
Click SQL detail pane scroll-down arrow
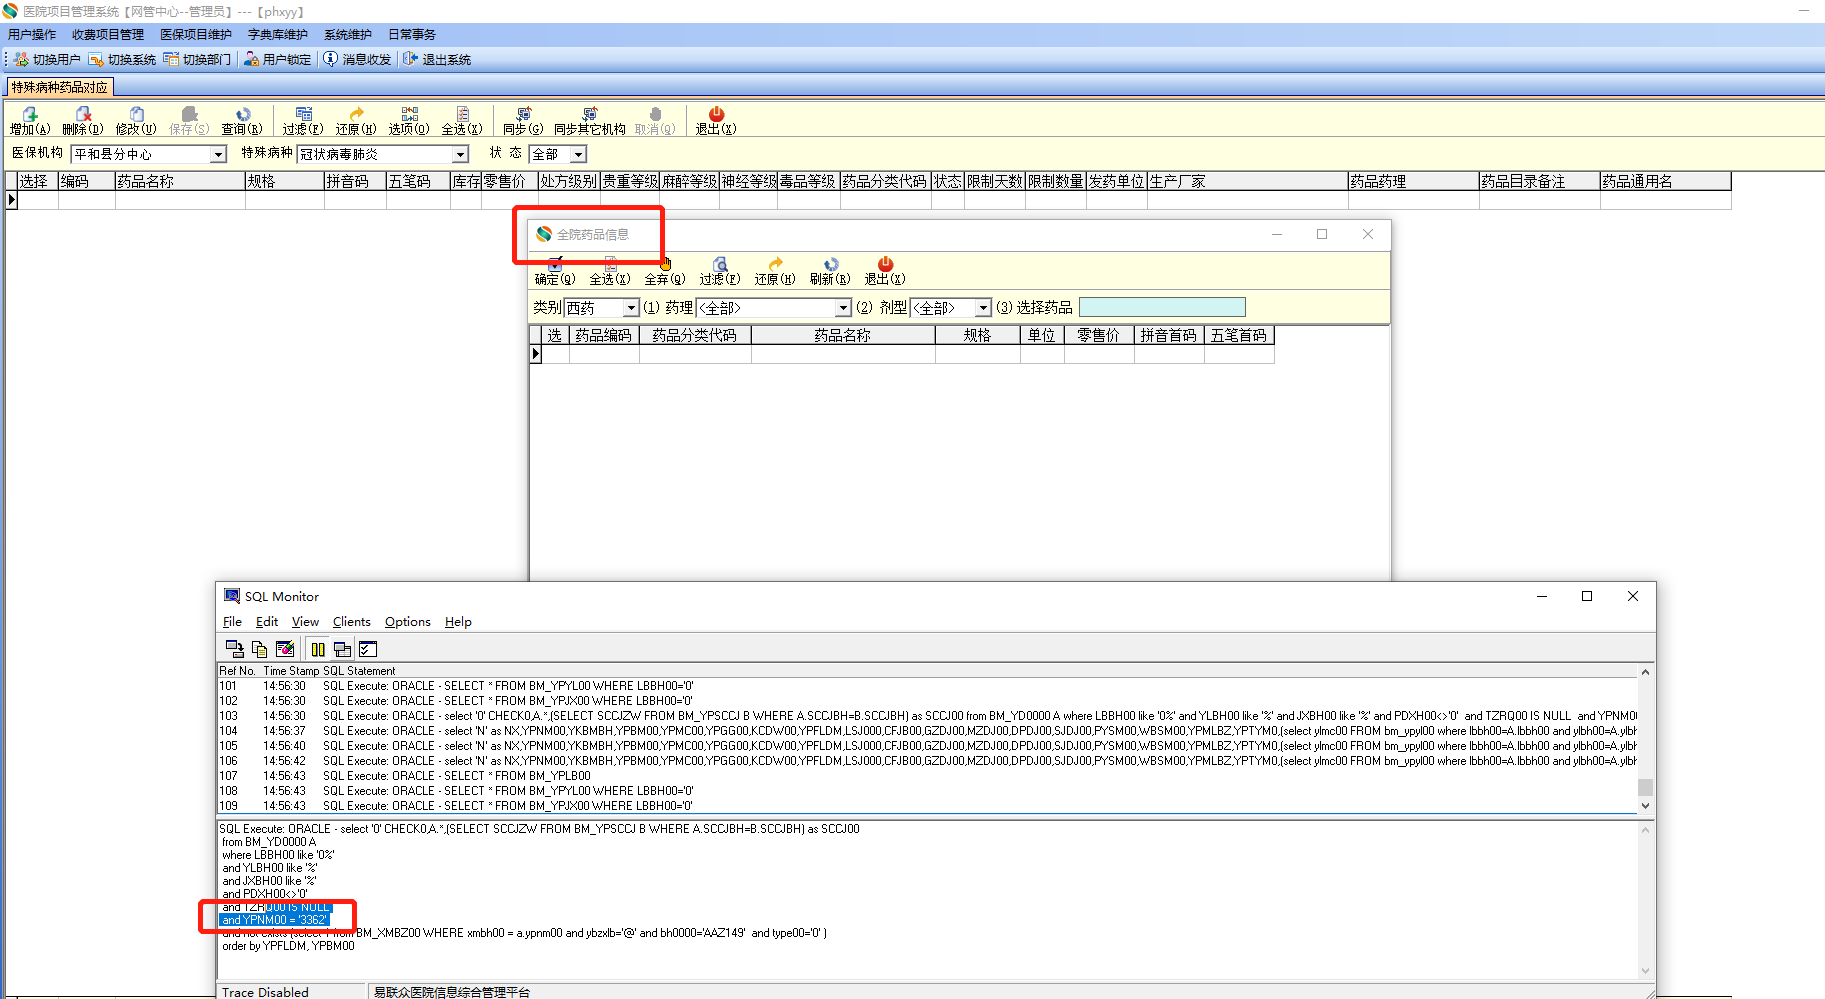tap(1645, 970)
